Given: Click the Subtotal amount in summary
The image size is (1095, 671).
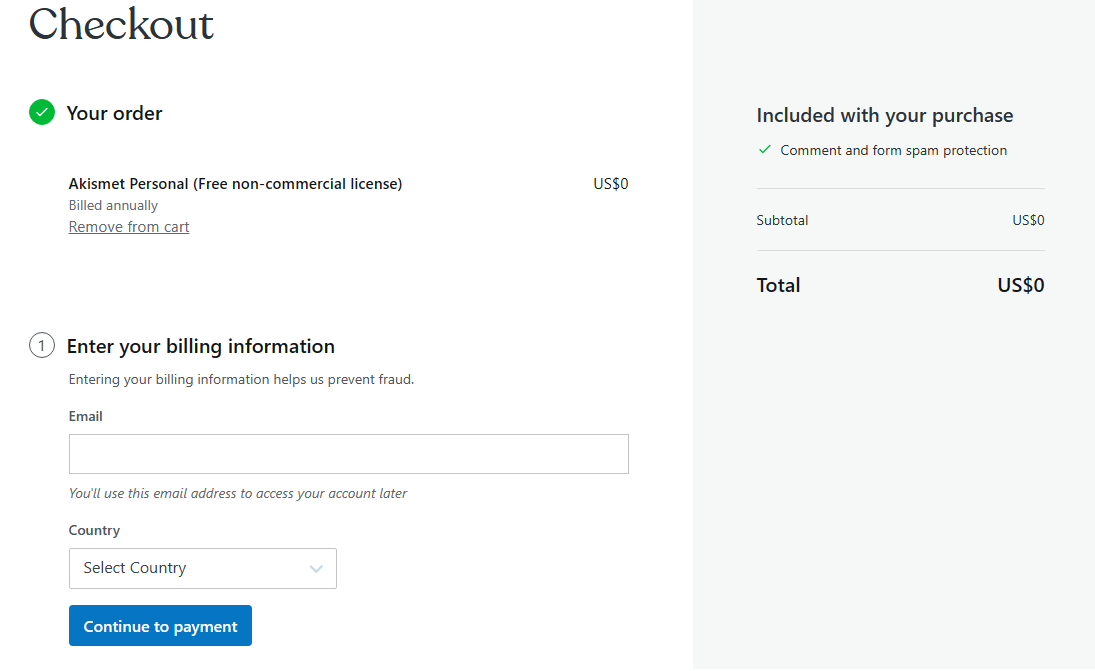Looking at the screenshot, I should click(1028, 220).
